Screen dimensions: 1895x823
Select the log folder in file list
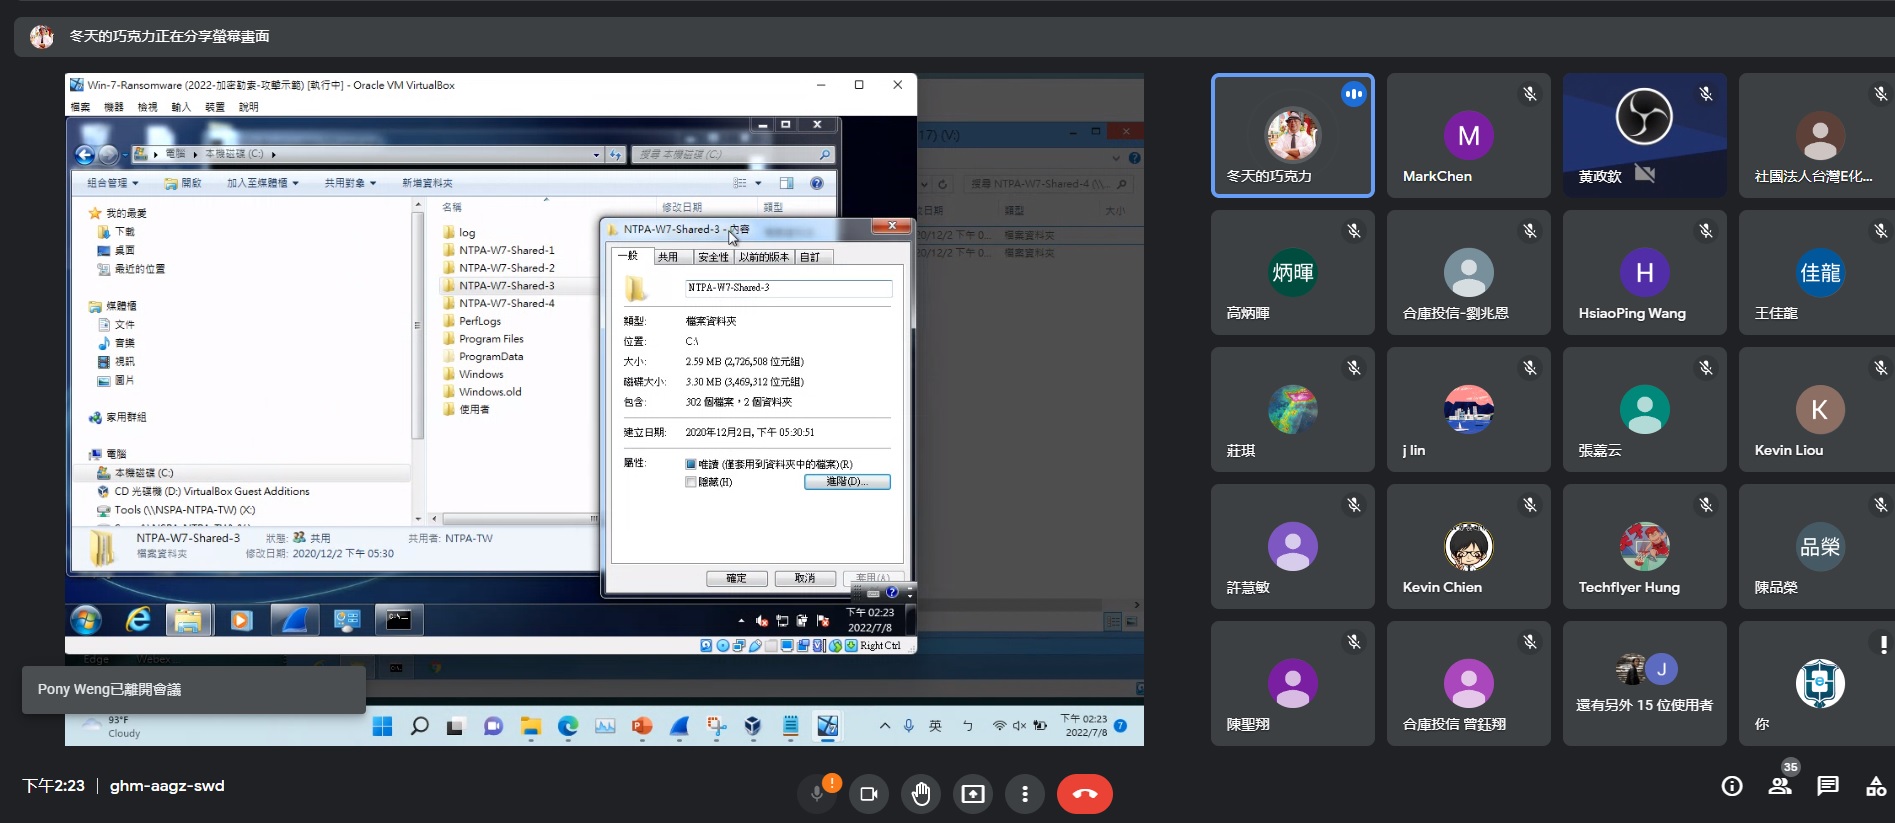467,232
